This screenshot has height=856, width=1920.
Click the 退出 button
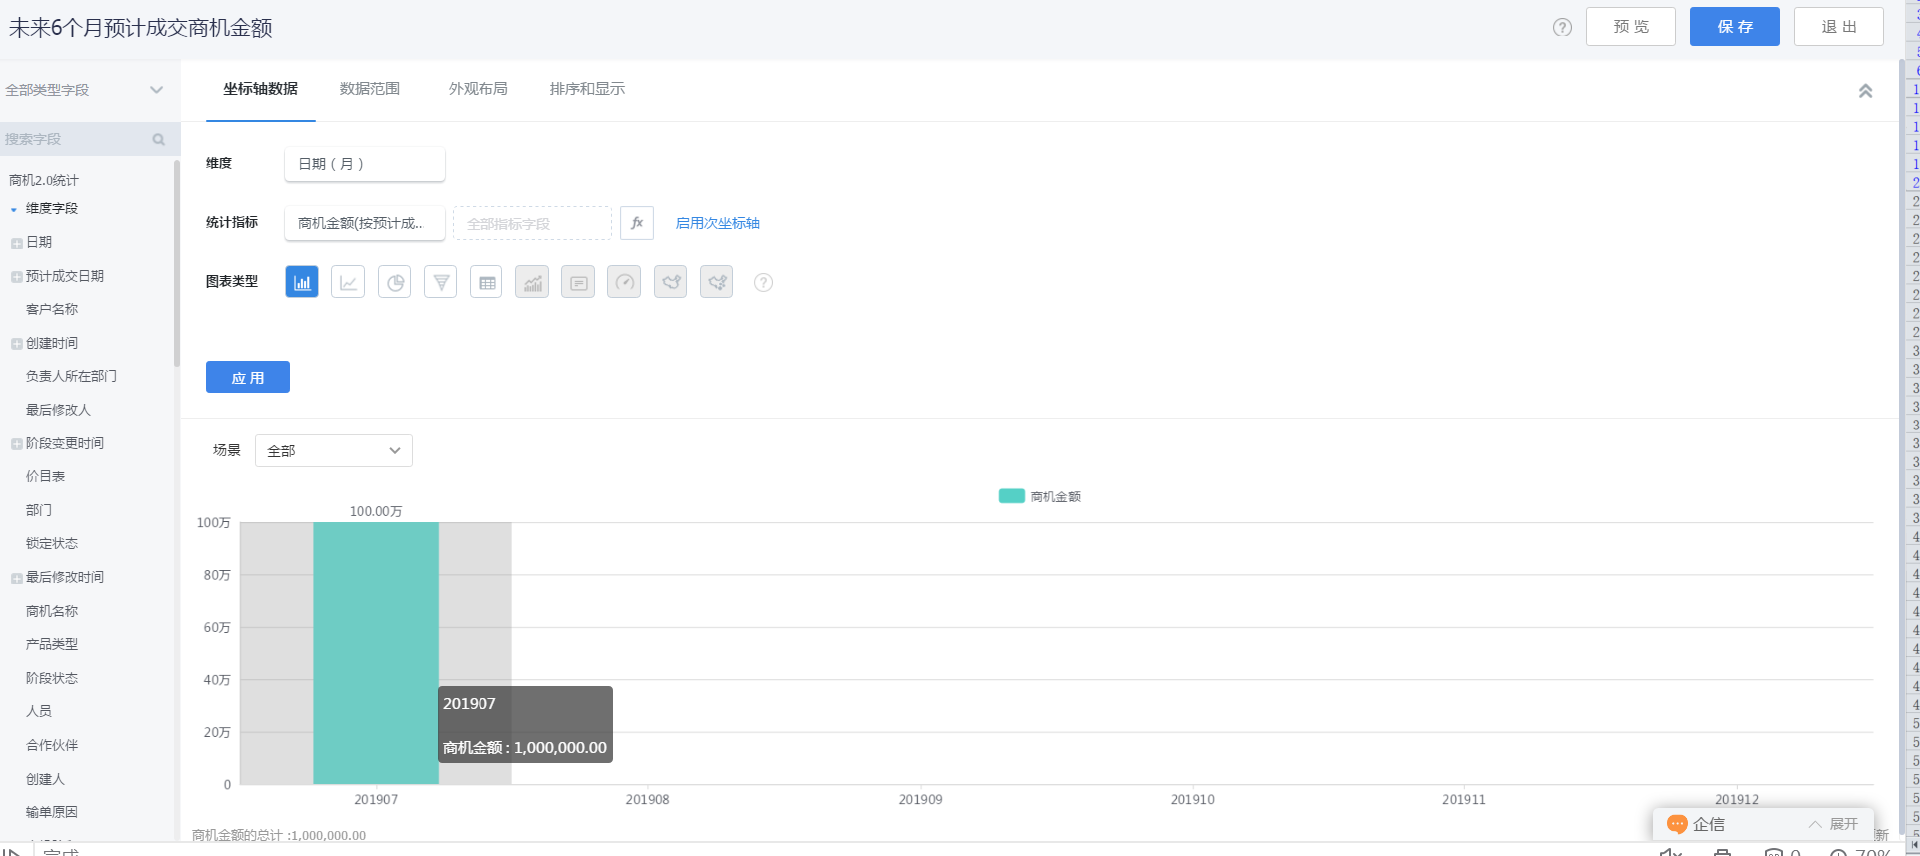(x=1839, y=27)
